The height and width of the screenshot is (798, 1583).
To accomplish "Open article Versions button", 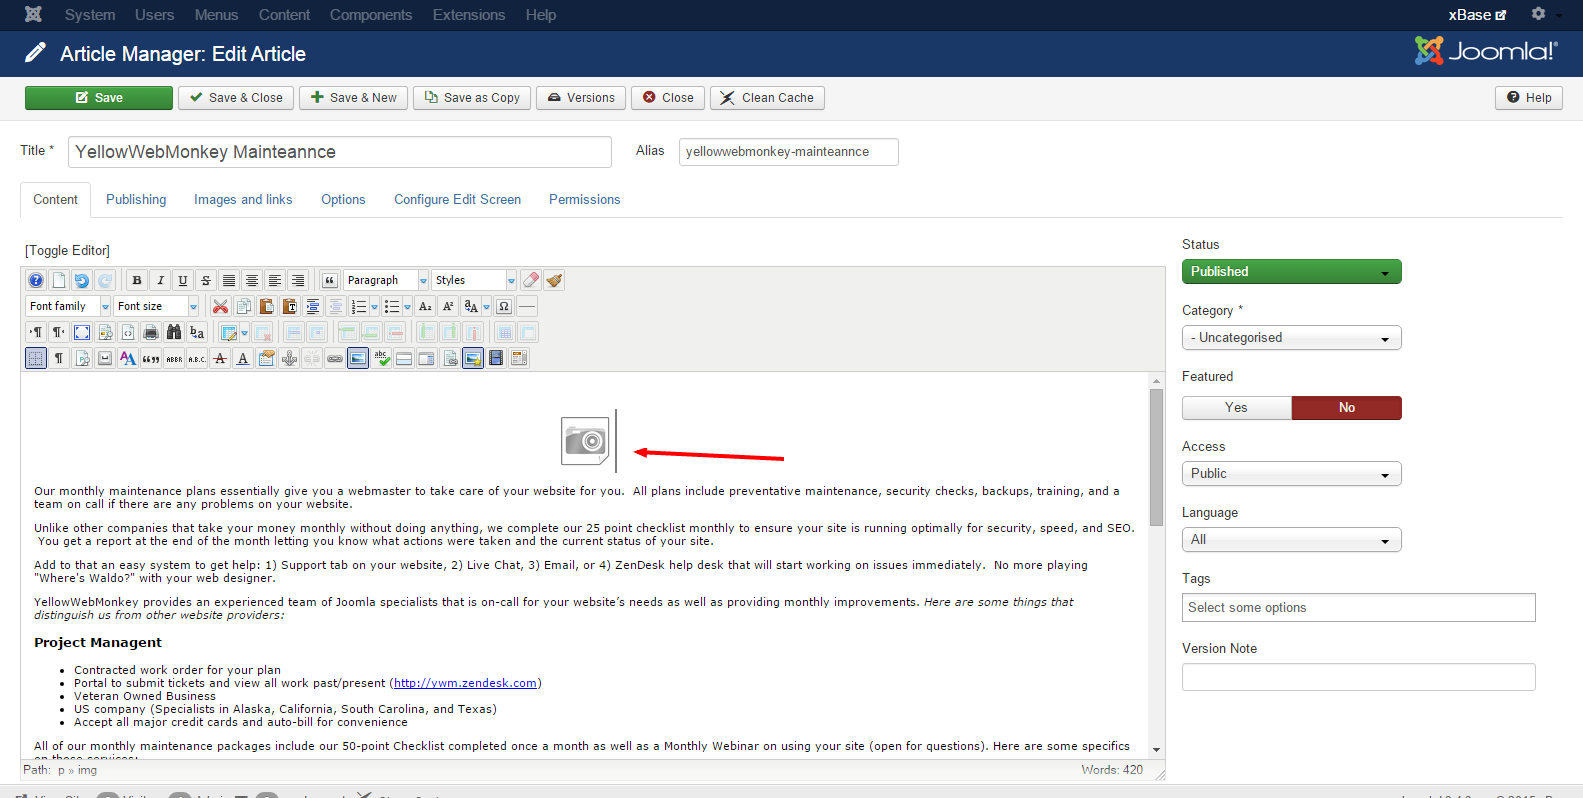I will (x=581, y=98).
